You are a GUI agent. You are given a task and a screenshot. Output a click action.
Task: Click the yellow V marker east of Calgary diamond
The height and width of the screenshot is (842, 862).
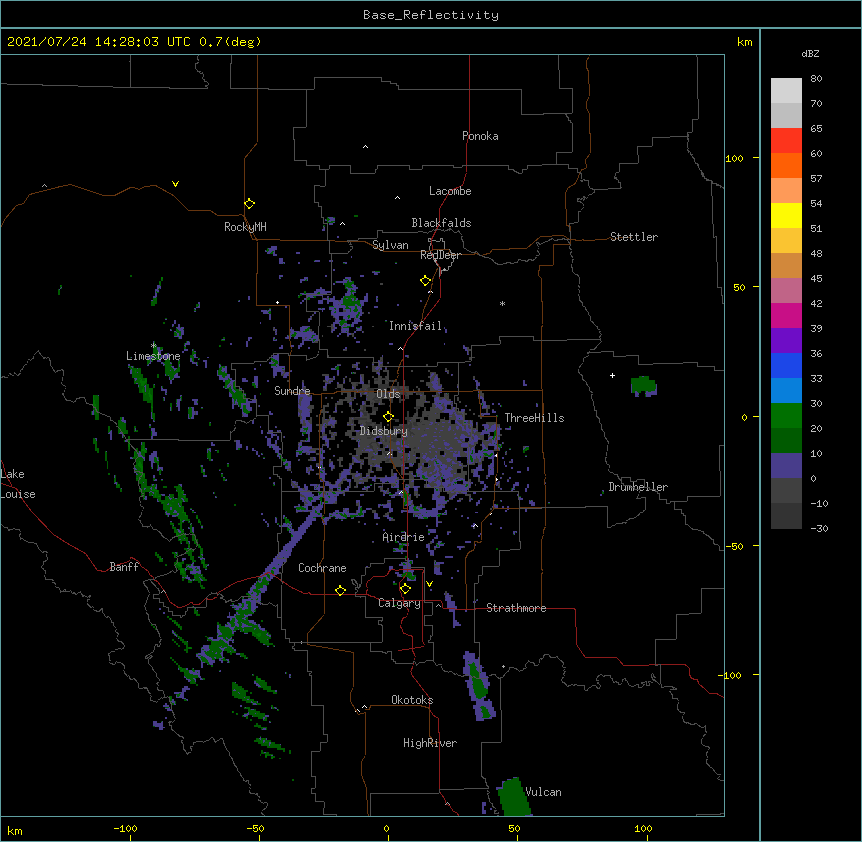pyautogui.click(x=429, y=584)
